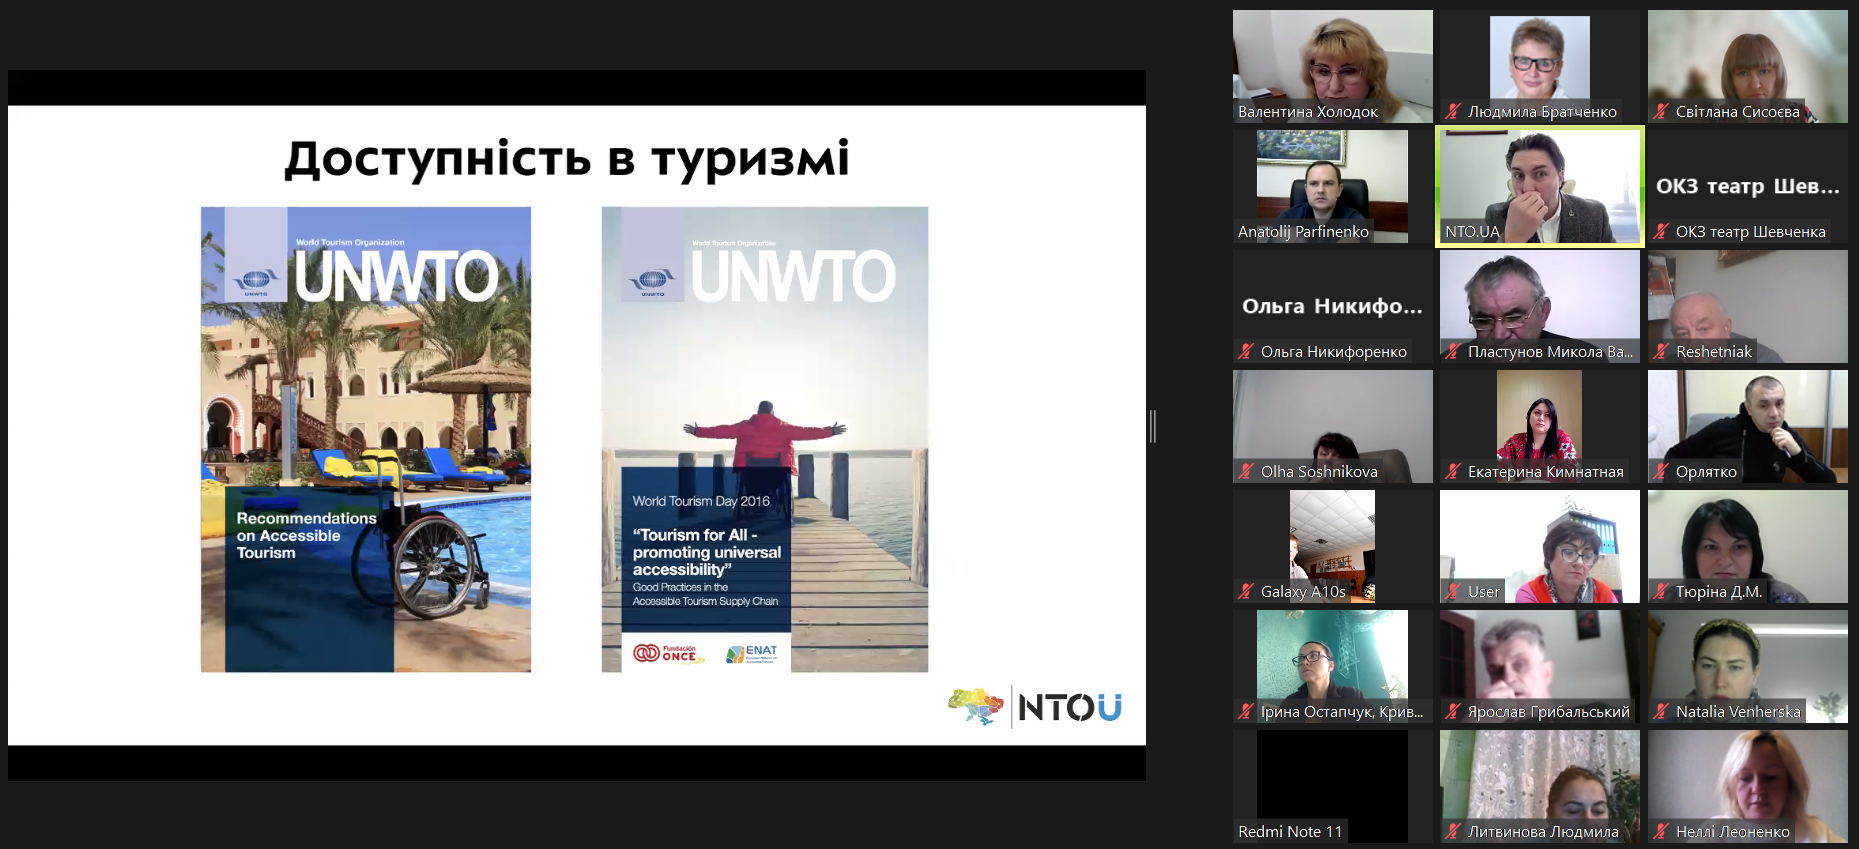Click the Reshetniak name text
Screen dimensions: 1859x849
[x=1714, y=352]
